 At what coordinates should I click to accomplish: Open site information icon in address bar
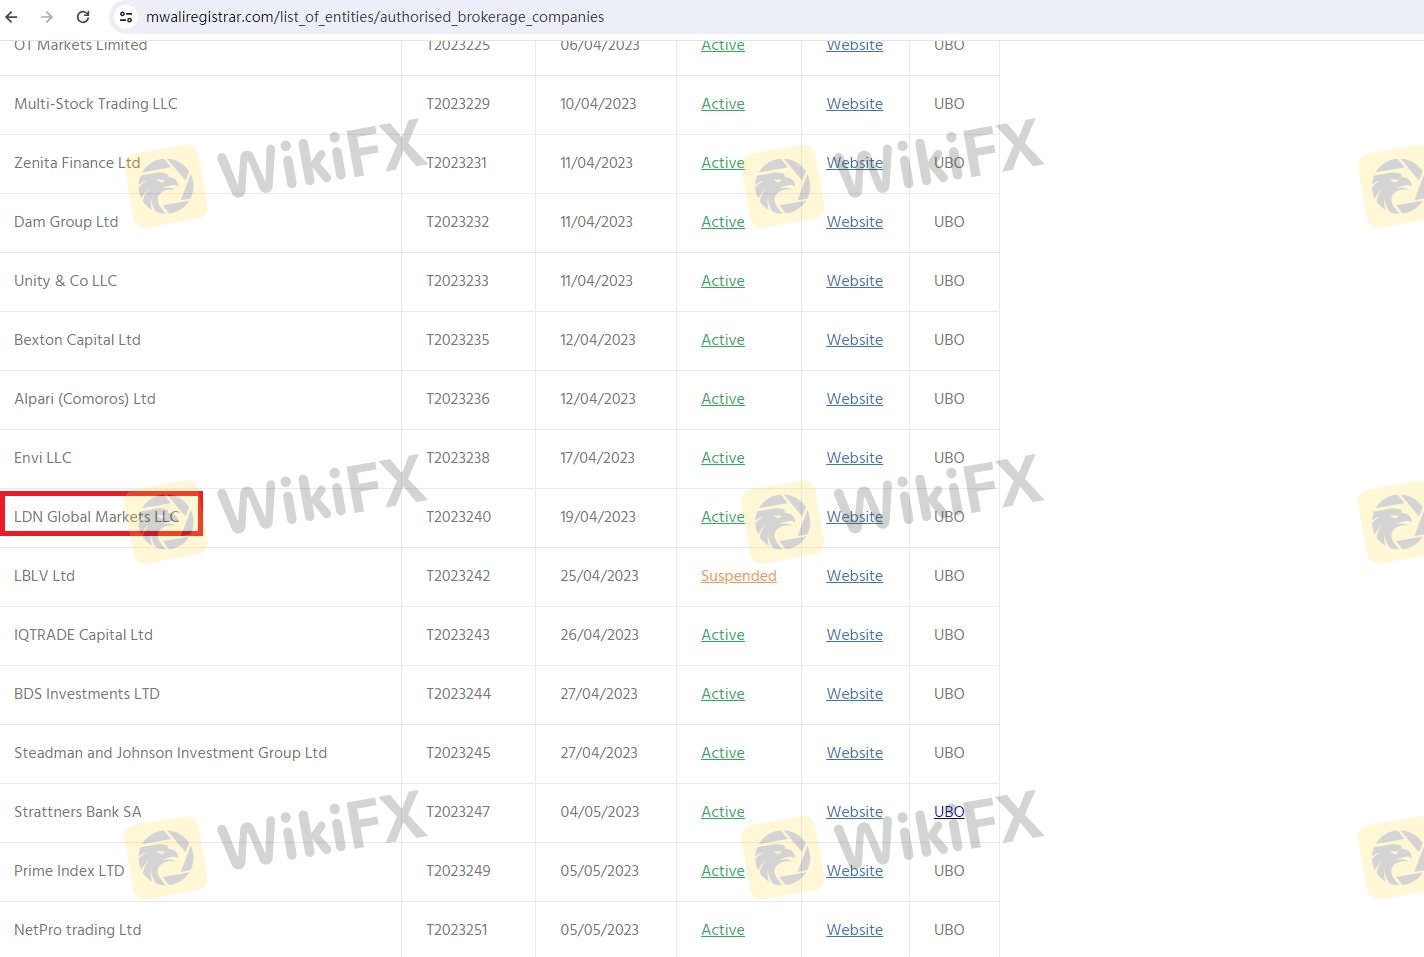pos(126,17)
